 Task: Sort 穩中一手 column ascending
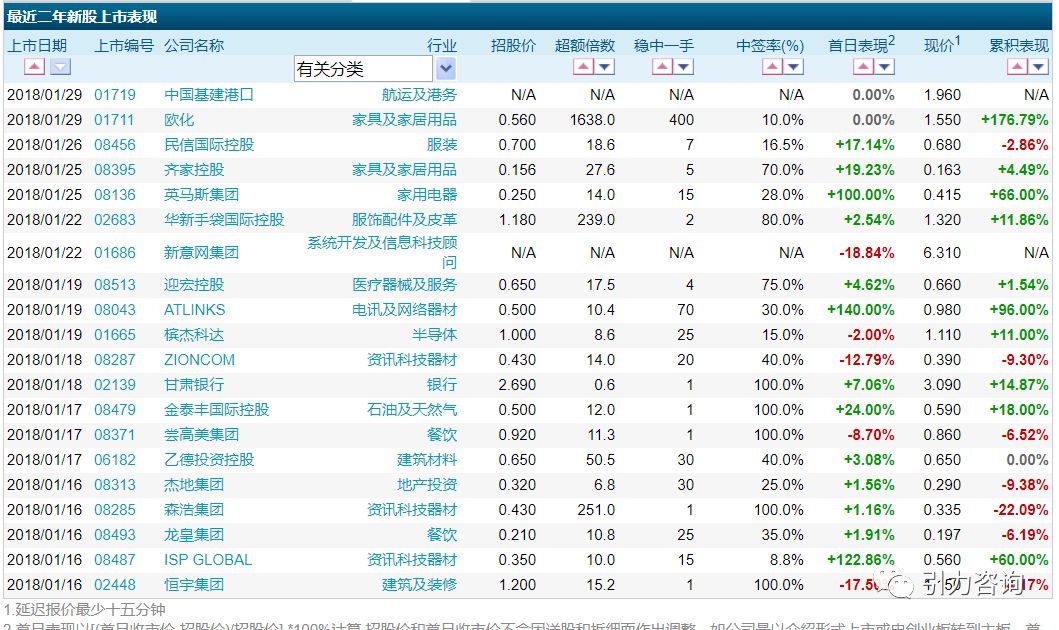coord(662,66)
